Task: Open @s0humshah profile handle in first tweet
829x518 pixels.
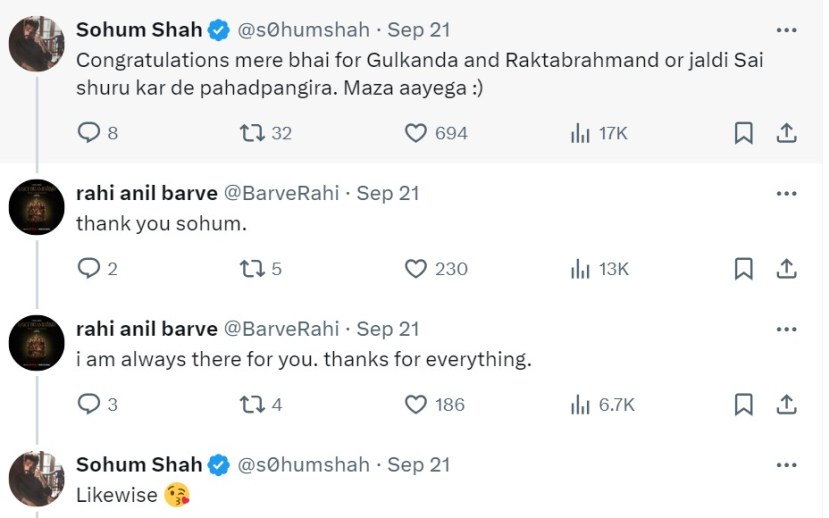Action: [x=303, y=30]
